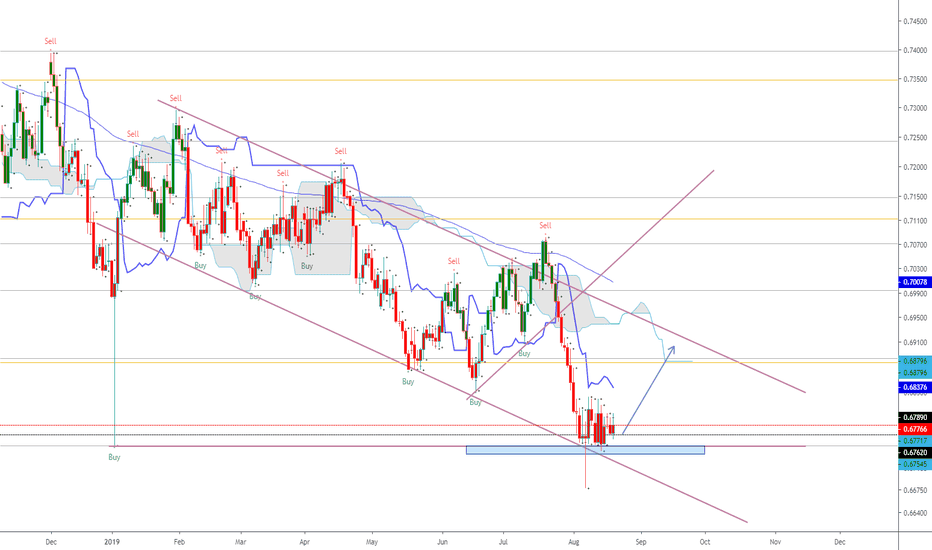The image size is (932, 550).
Task: Click the Mar date axis label
Action: 240,542
